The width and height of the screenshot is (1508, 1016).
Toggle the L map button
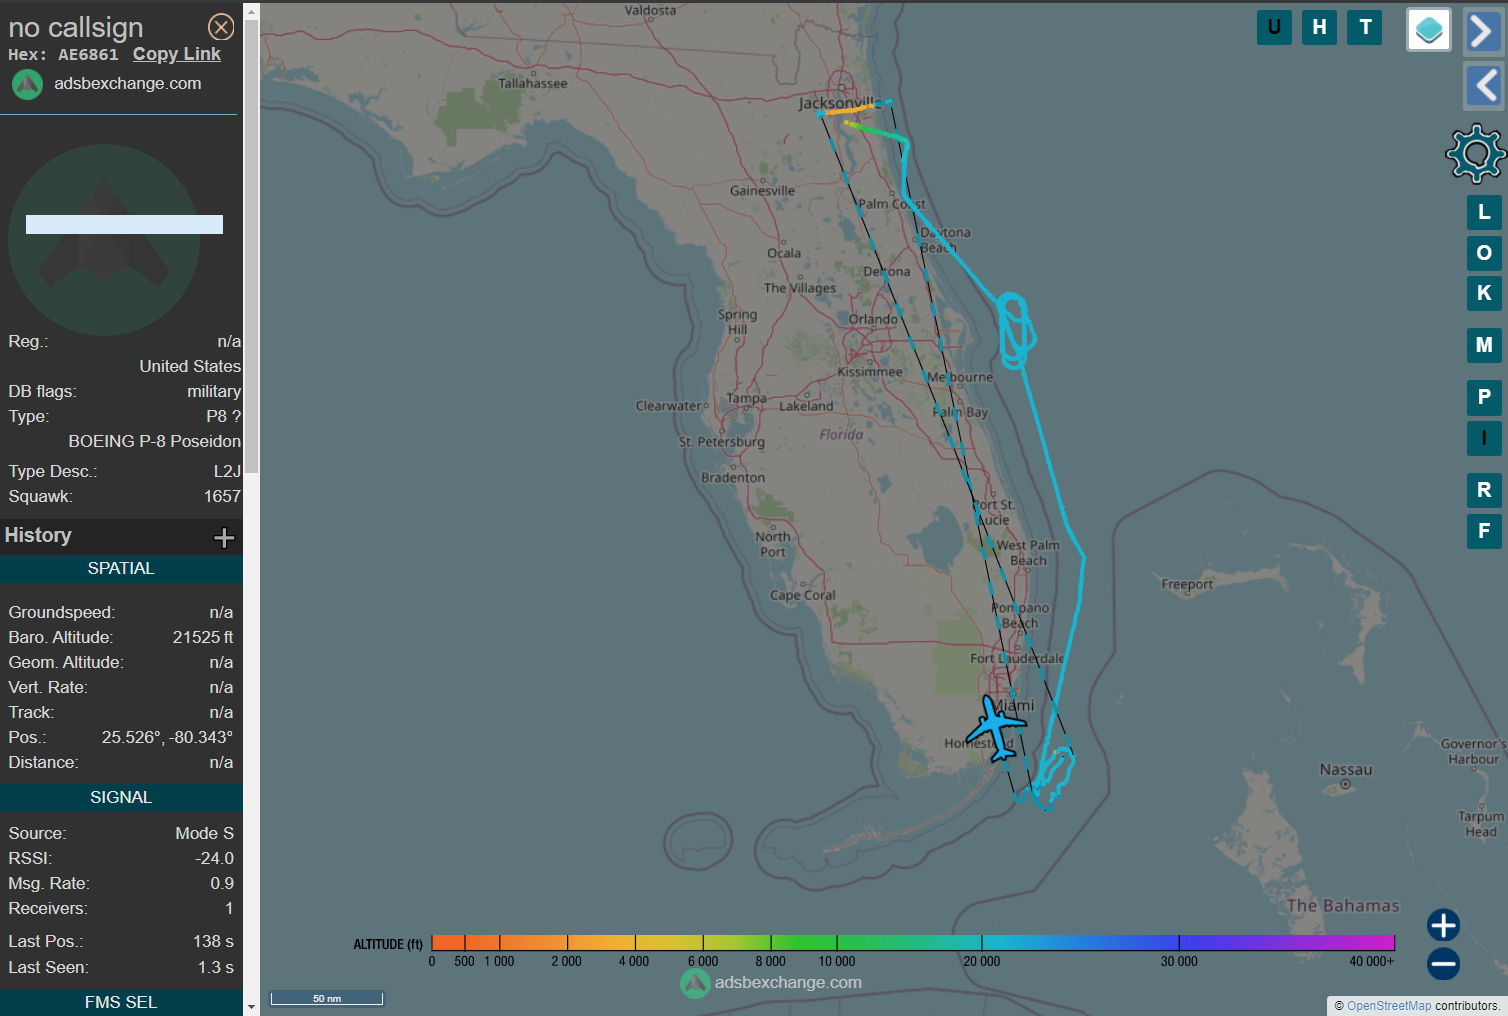point(1484,212)
